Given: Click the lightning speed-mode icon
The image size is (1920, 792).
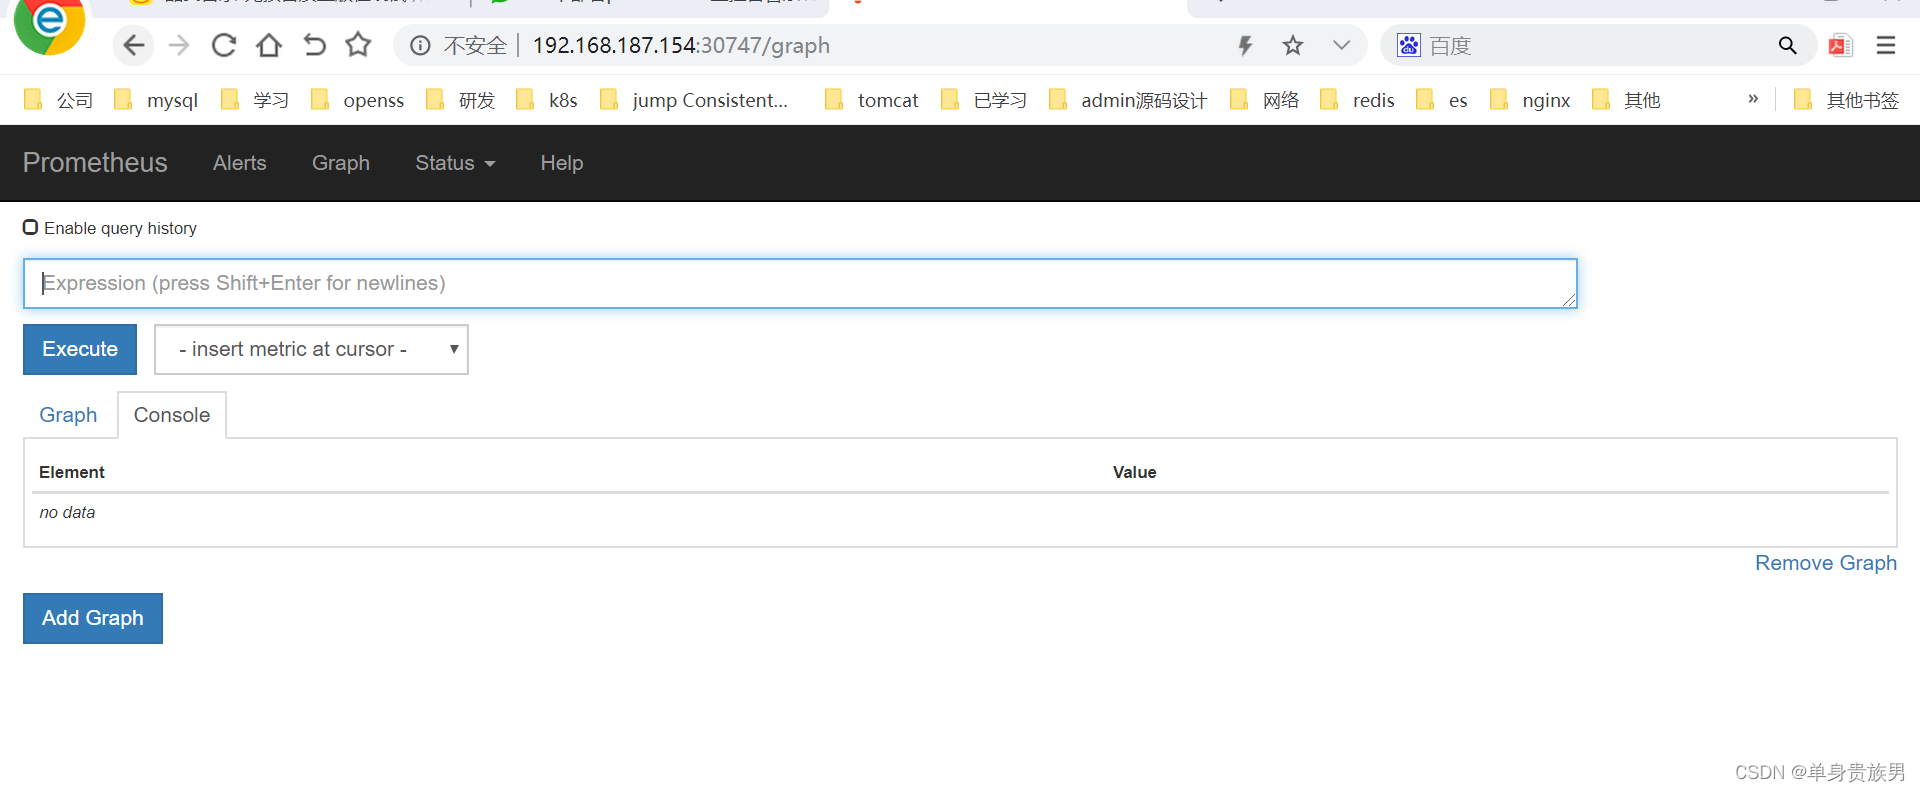Looking at the screenshot, I should [x=1245, y=45].
